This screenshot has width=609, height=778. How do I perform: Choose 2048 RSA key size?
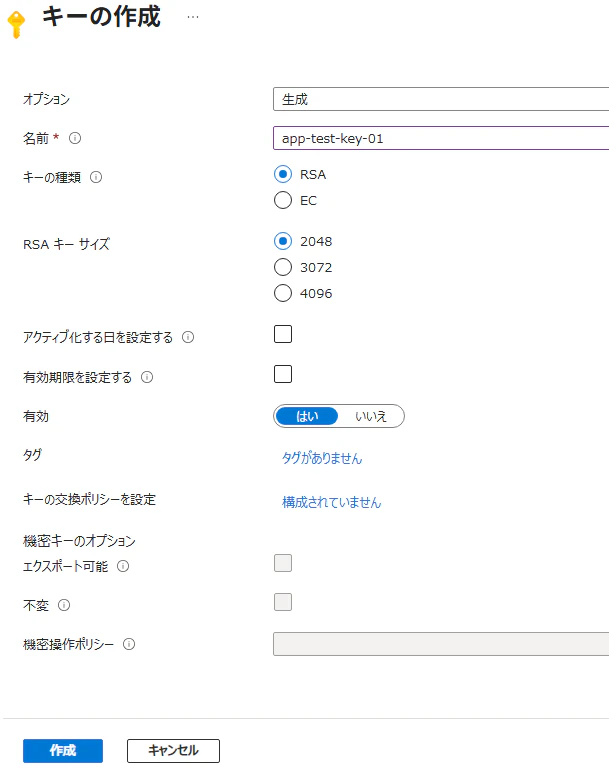pos(283,242)
